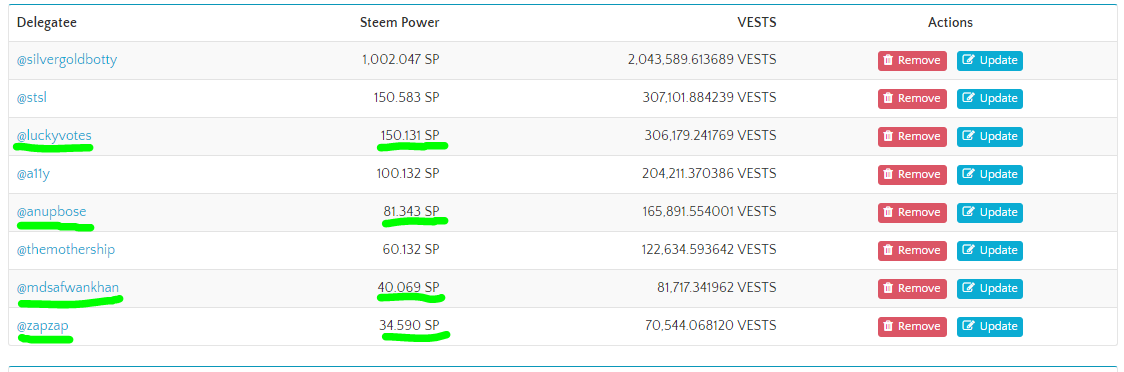The width and height of the screenshot is (1124, 372).
Task: Update delegation for @anupbose
Action: click(989, 212)
